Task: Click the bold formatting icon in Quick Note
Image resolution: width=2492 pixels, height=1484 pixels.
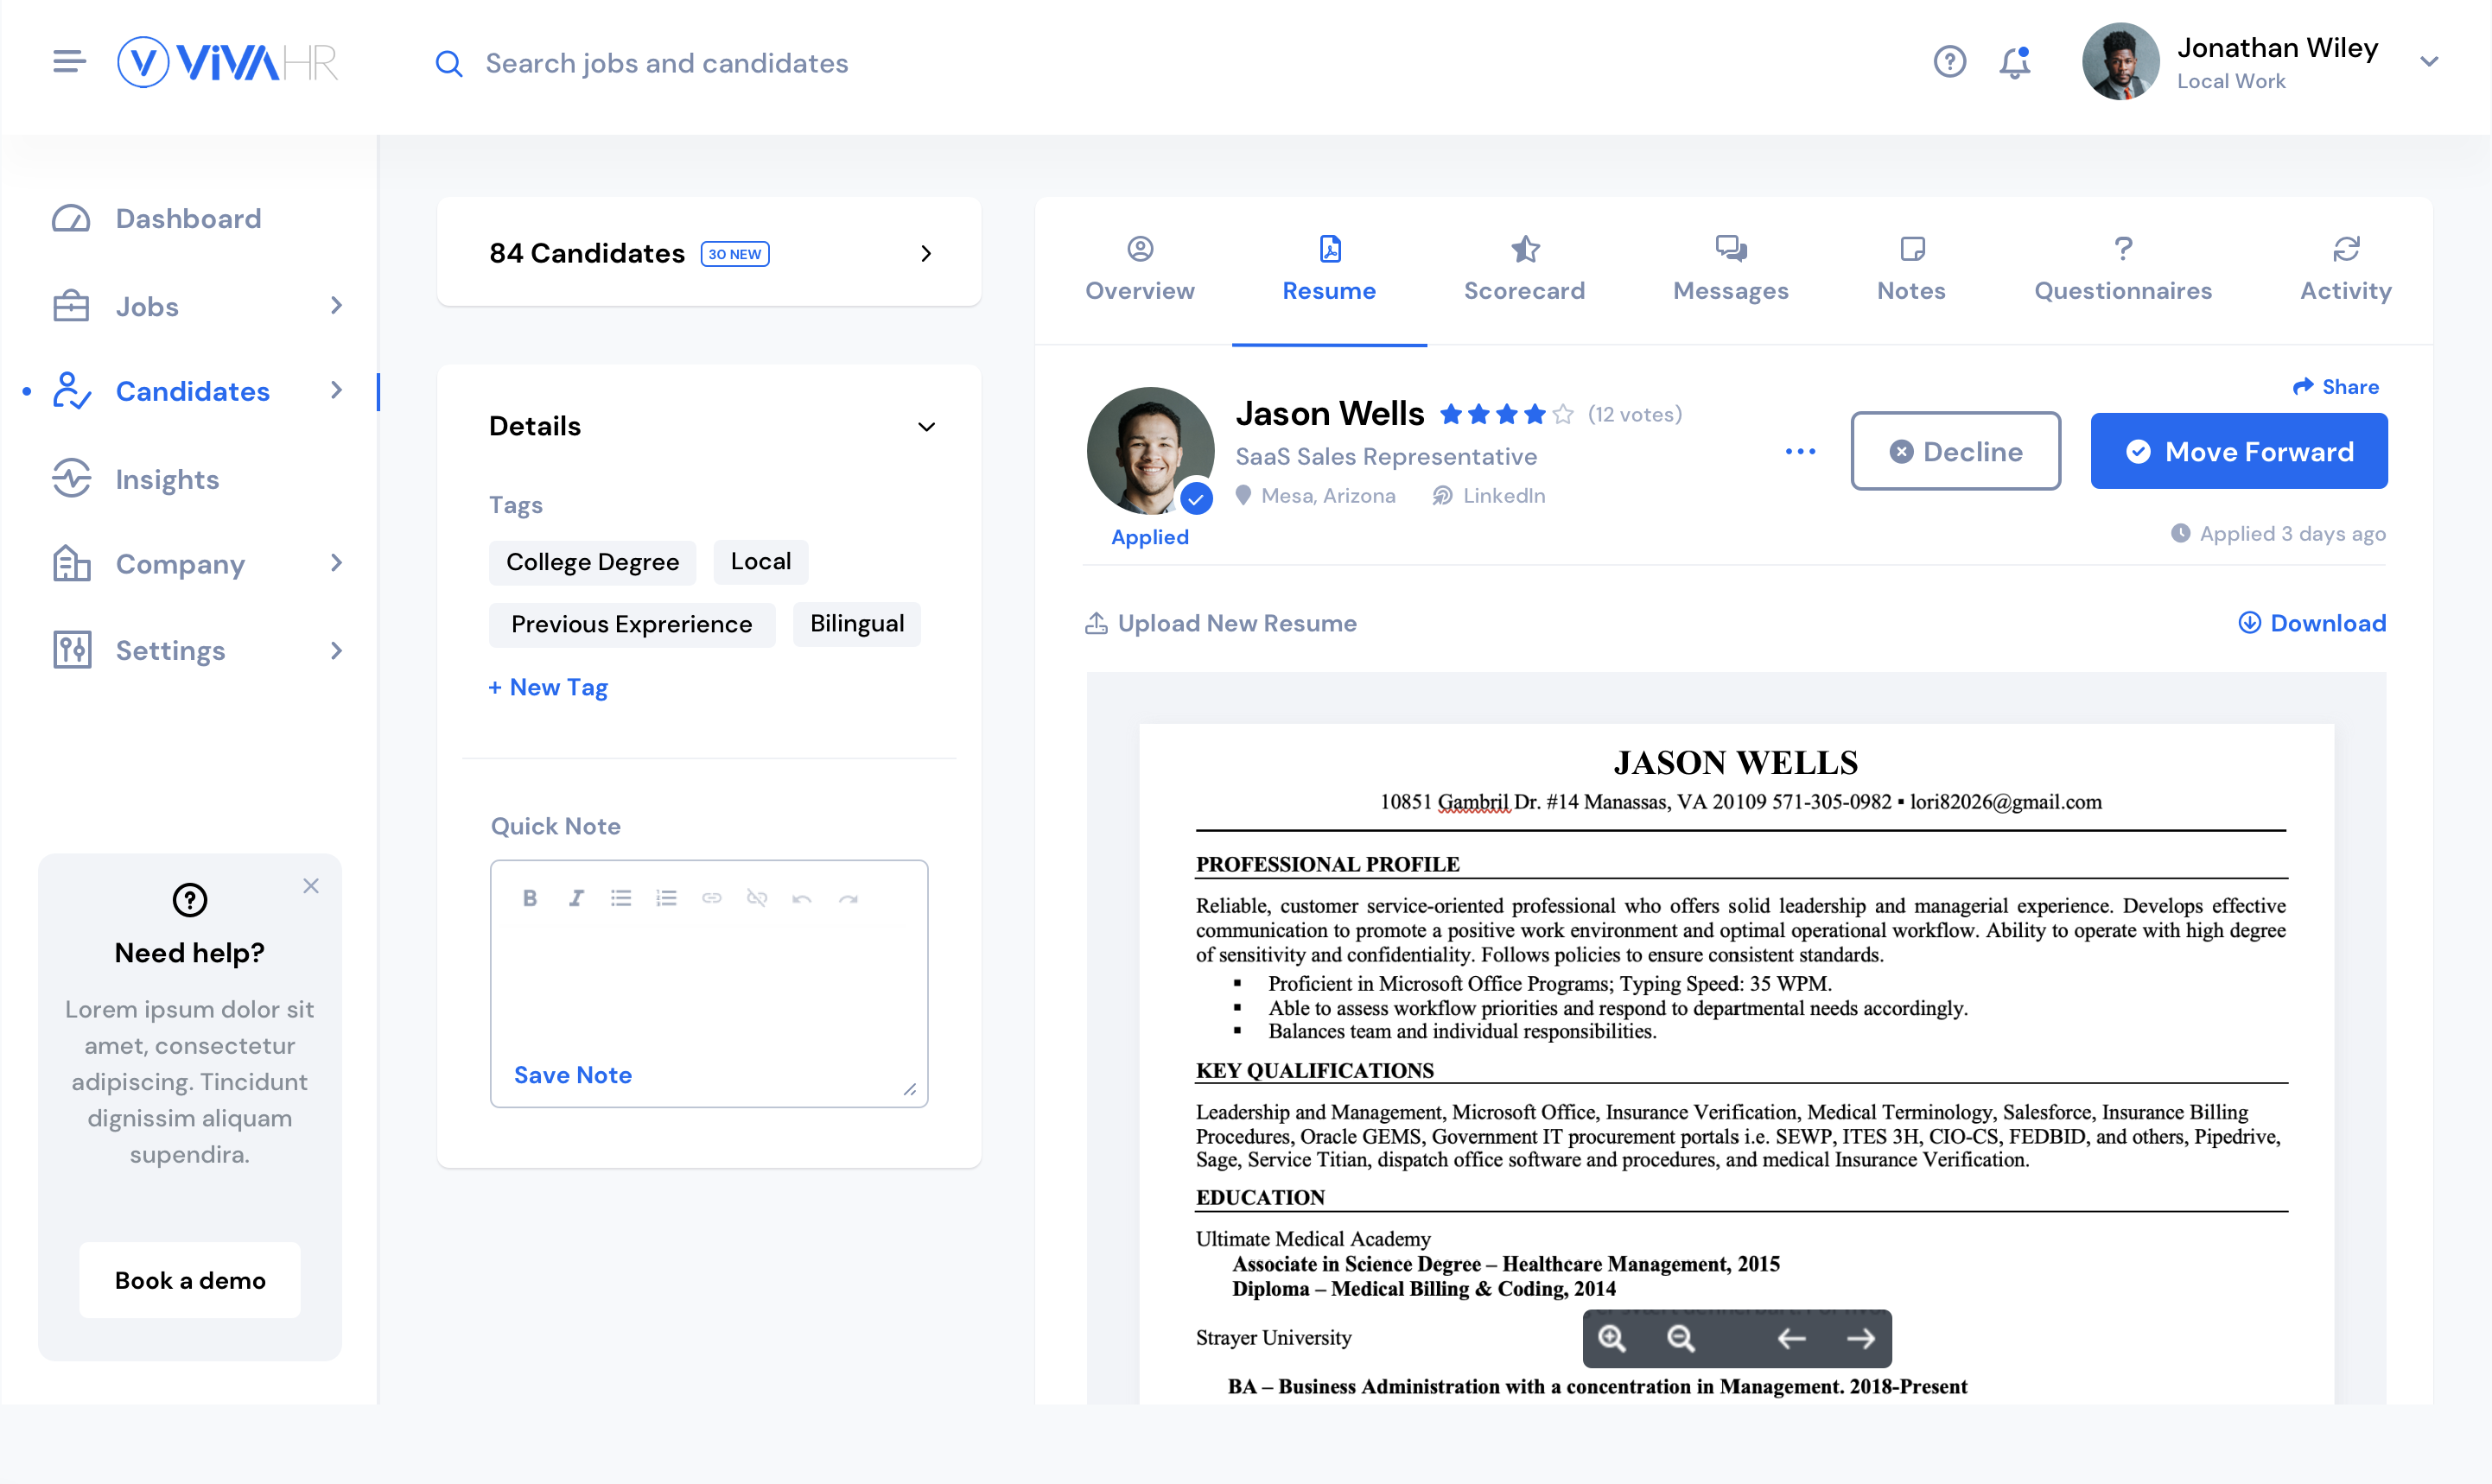Action: click(x=530, y=898)
